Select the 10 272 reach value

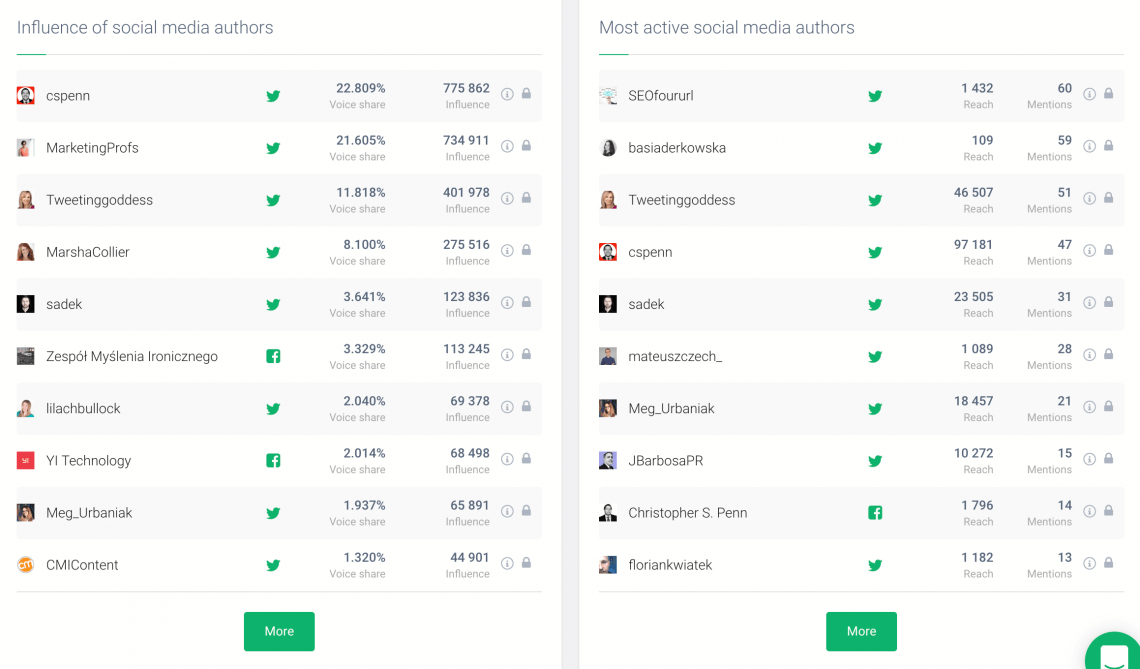click(974, 454)
